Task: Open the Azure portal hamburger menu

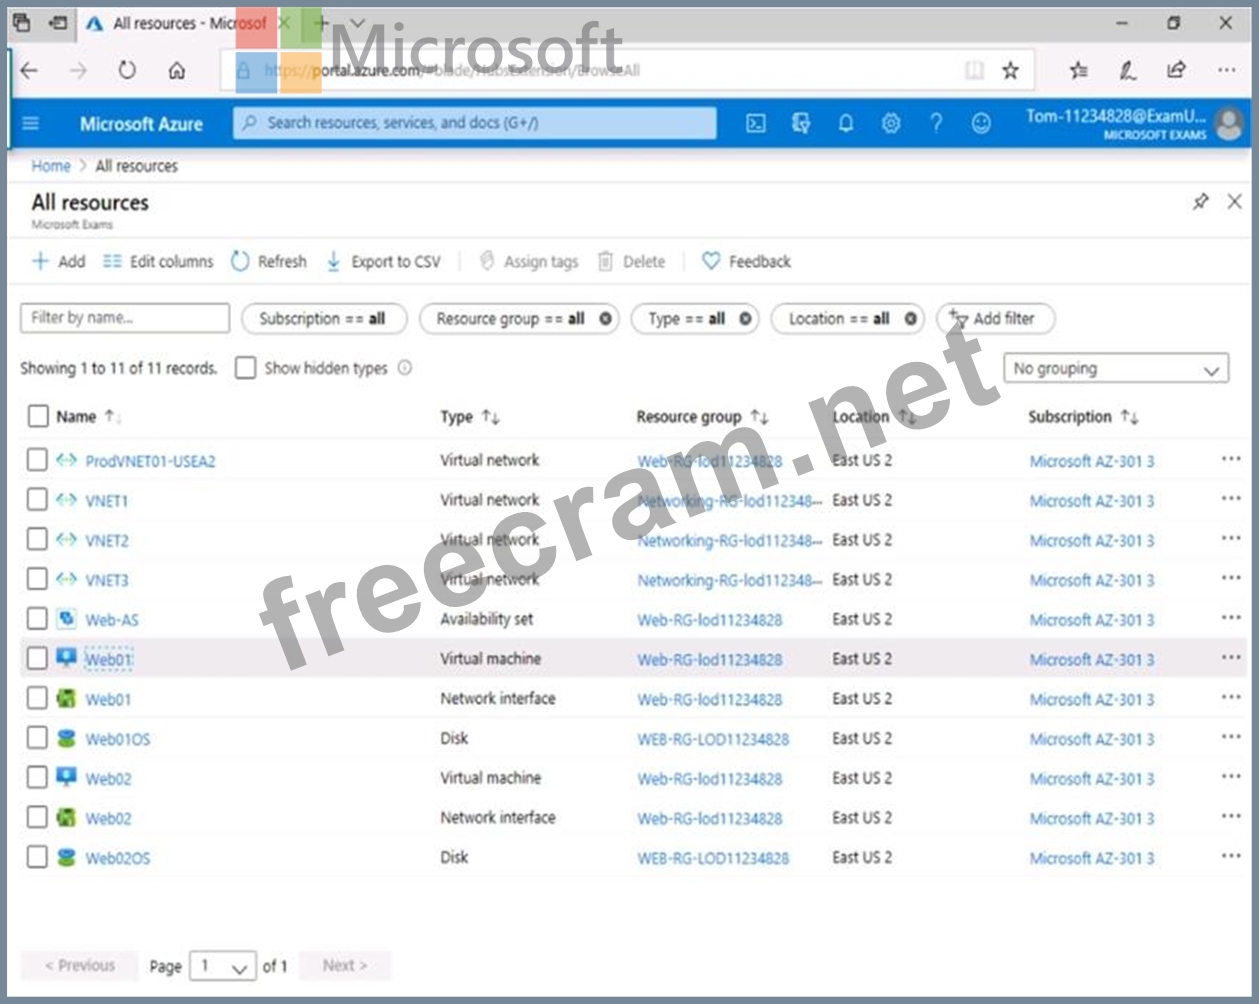Action: coord(30,123)
